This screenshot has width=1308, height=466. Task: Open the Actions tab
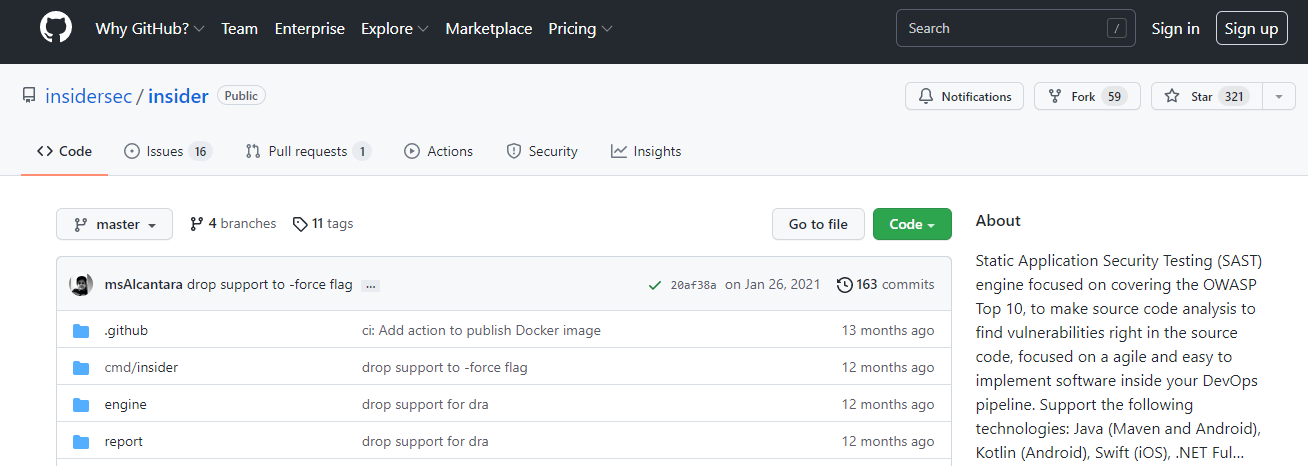(438, 151)
